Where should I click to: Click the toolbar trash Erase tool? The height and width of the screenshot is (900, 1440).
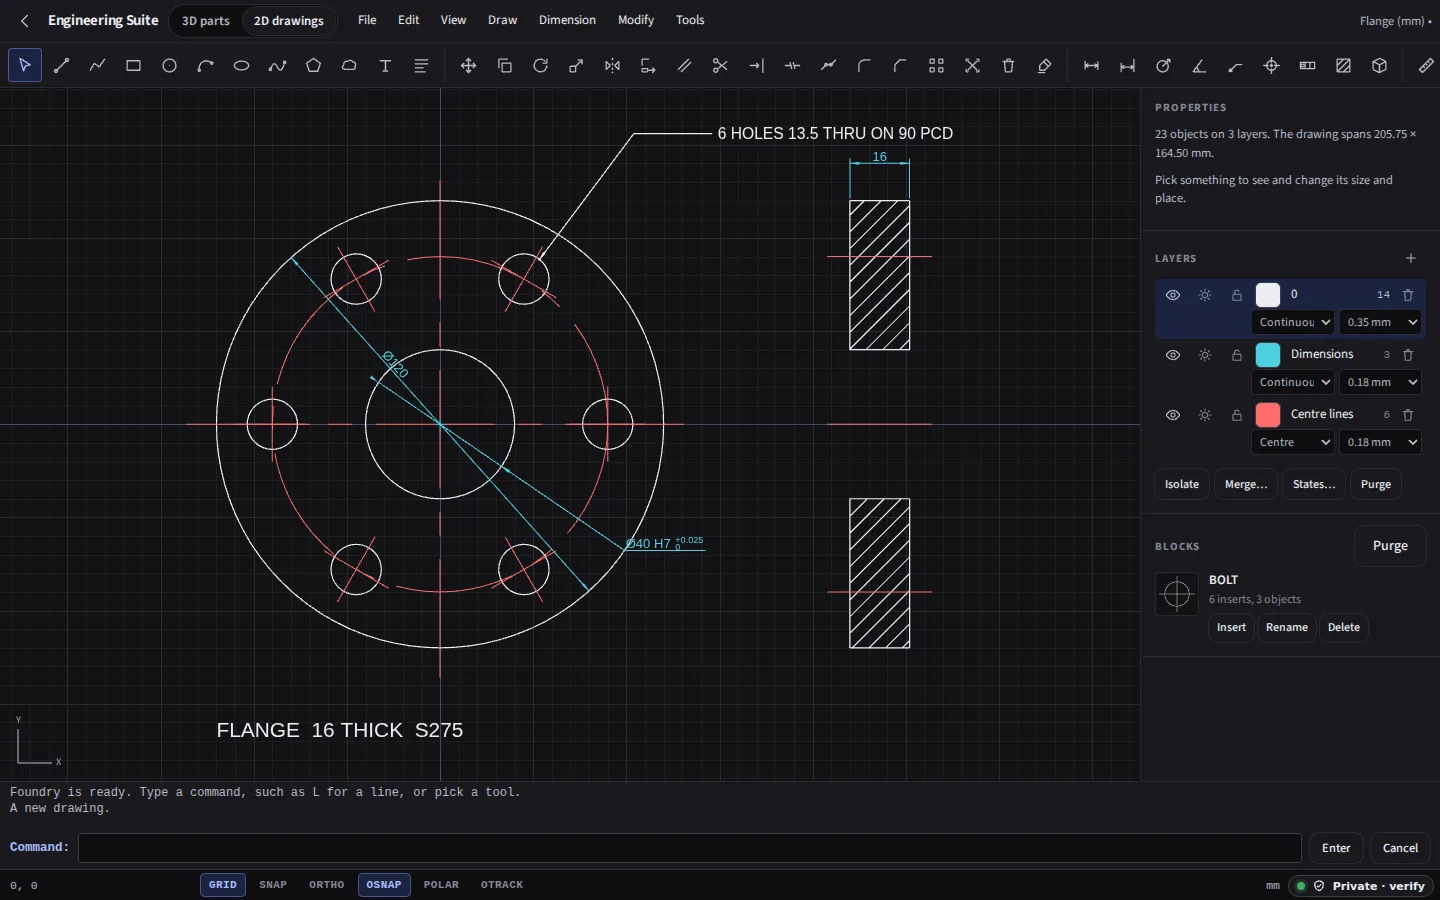[x=1008, y=66]
